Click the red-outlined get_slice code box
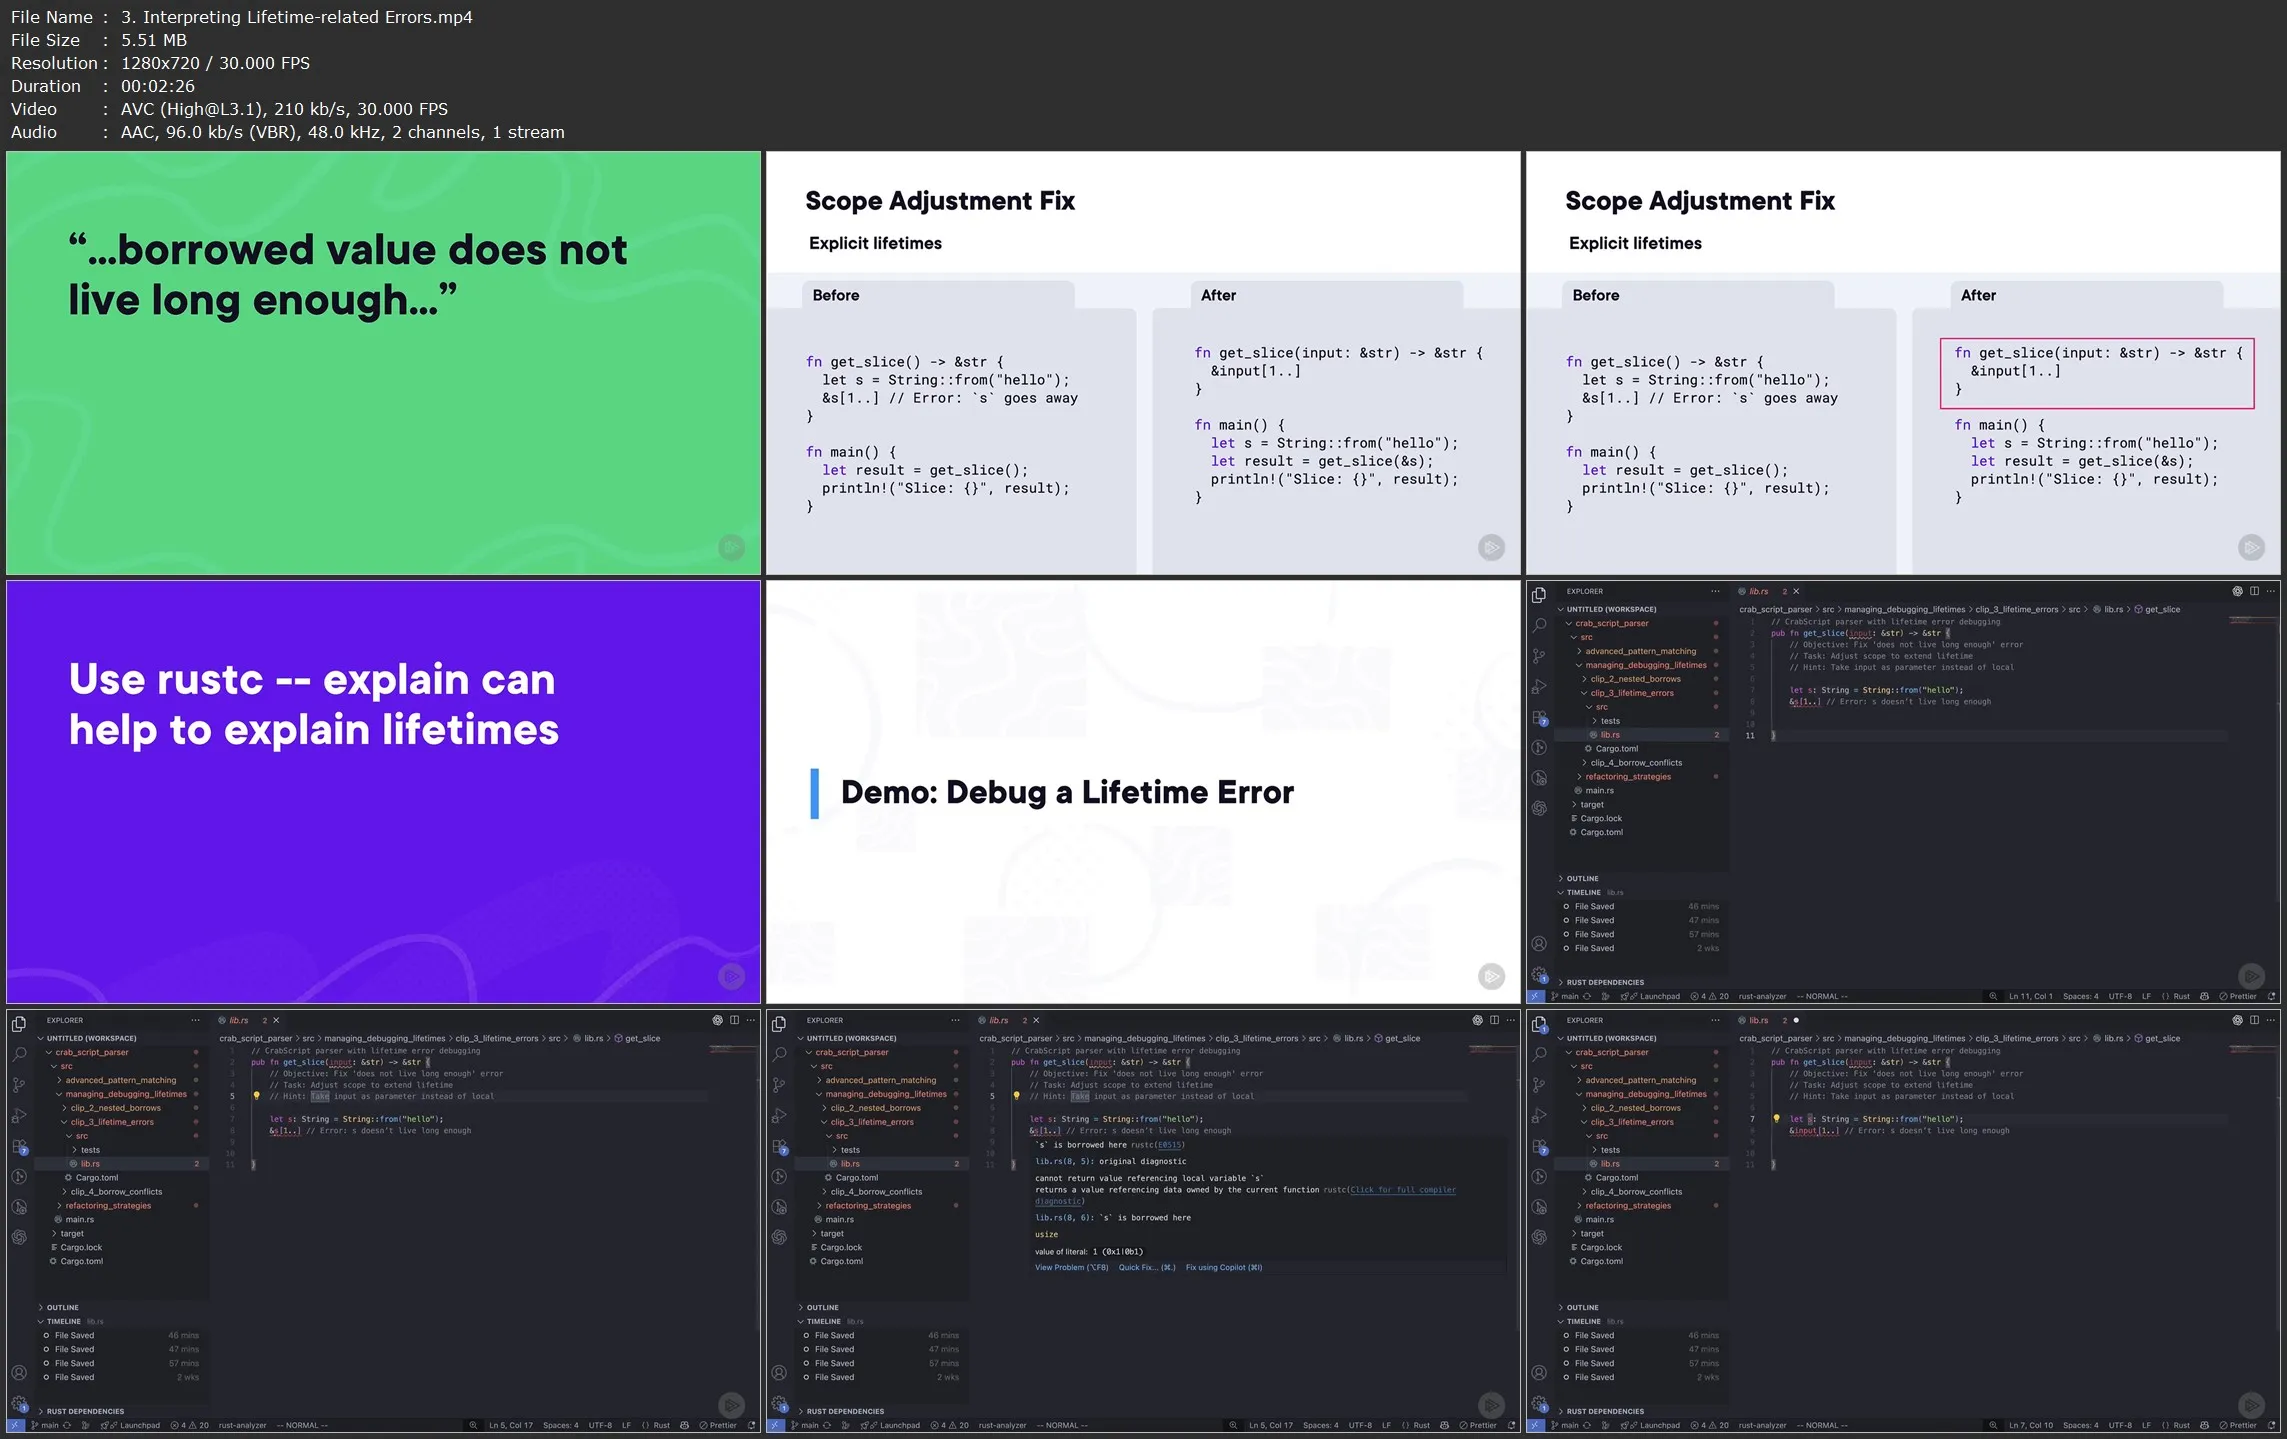Viewport: 2287px width, 1439px height. pyautogui.click(x=2096, y=372)
